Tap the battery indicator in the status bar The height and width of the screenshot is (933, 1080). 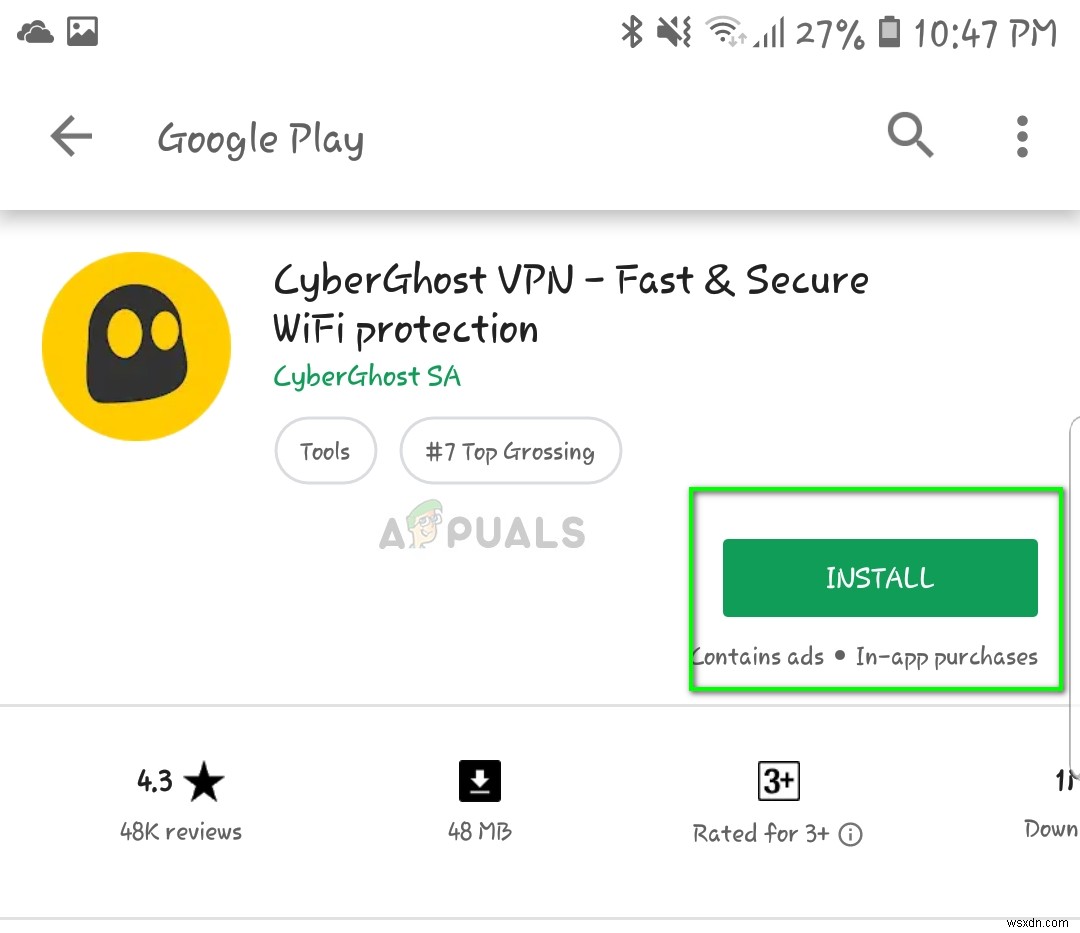coord(888,32)
